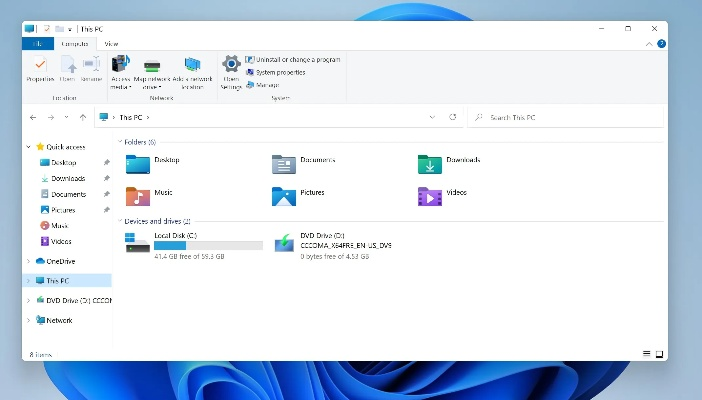Click the Help question mark icon
This screenshot has height=400, width=702.
point(661,44)
